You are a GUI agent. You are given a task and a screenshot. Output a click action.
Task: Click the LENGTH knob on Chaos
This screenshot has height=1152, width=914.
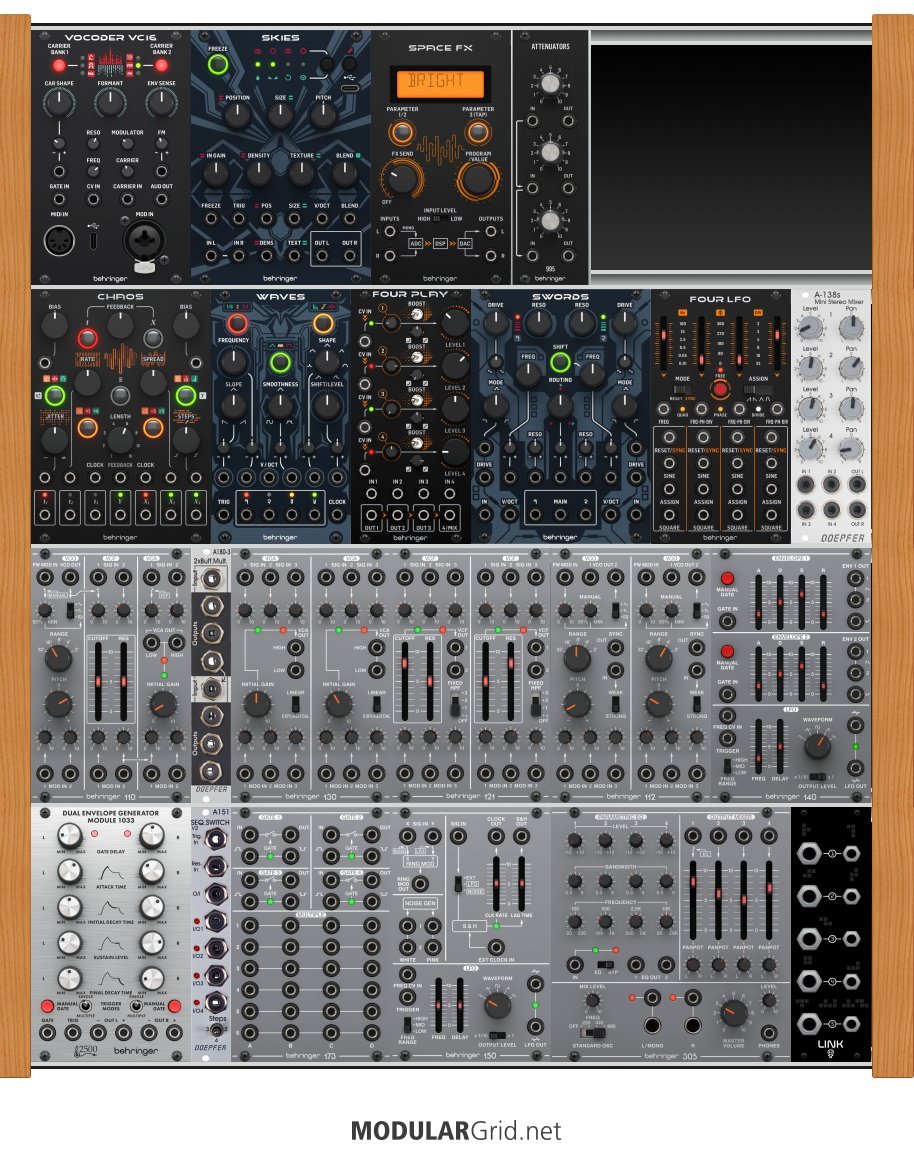[120, 439]
